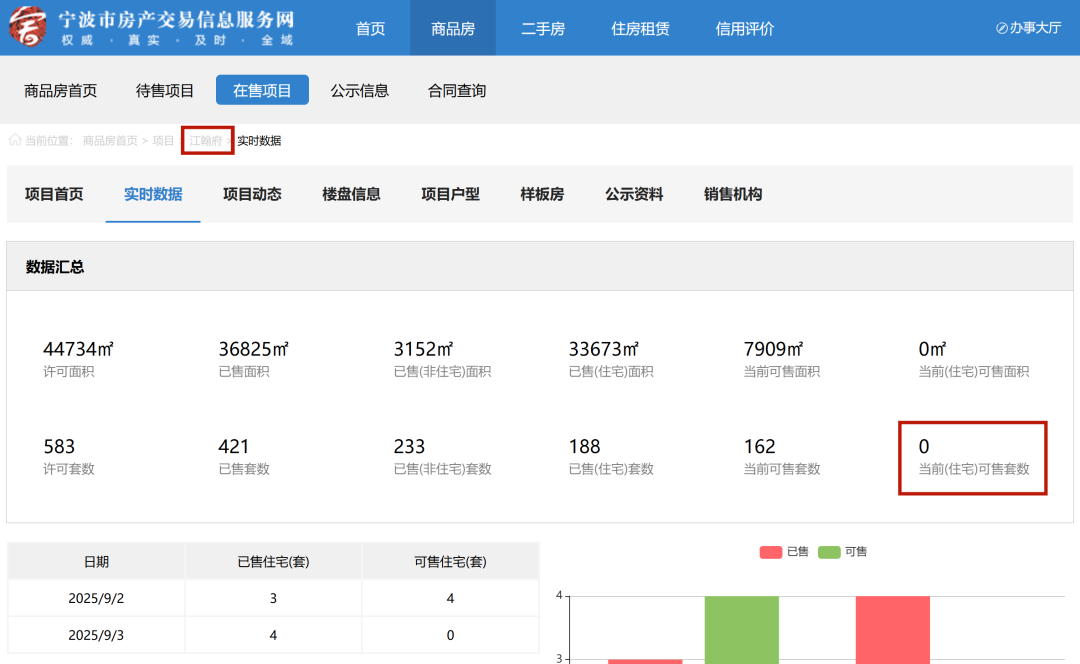Click the home icon in the breadcrumb
The height and width of the screenshot is (664, 1080).
pos(15,140)
